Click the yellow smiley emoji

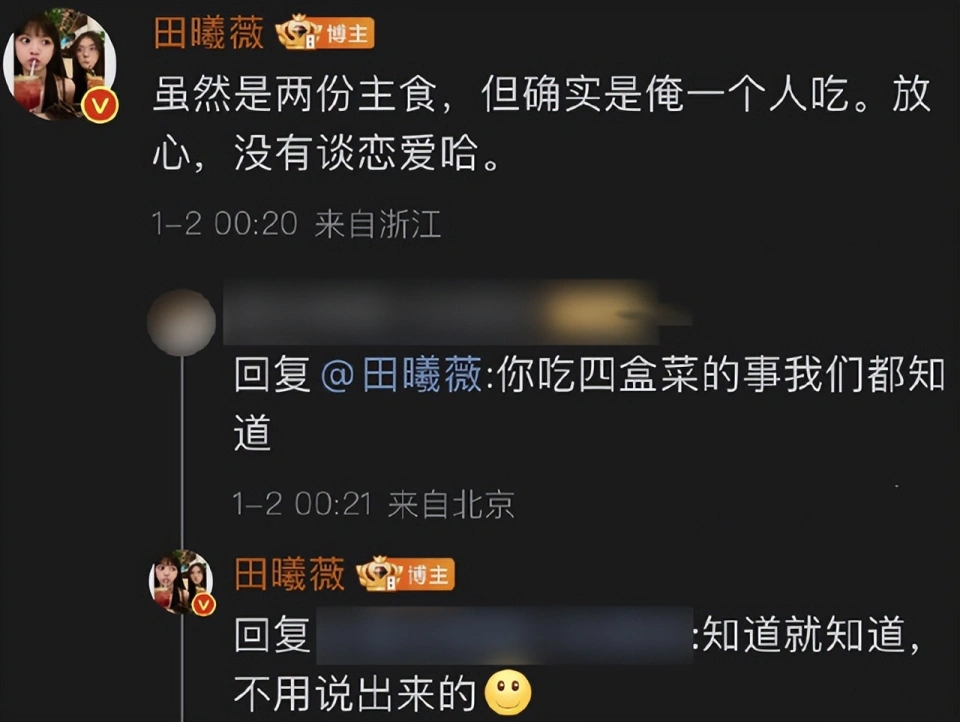point(508,693)
